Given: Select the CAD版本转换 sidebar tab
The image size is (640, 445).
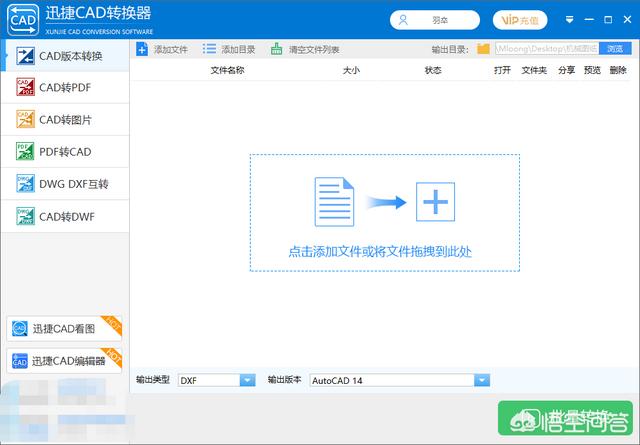Looking at the screenshot, I should pos(65,56).
